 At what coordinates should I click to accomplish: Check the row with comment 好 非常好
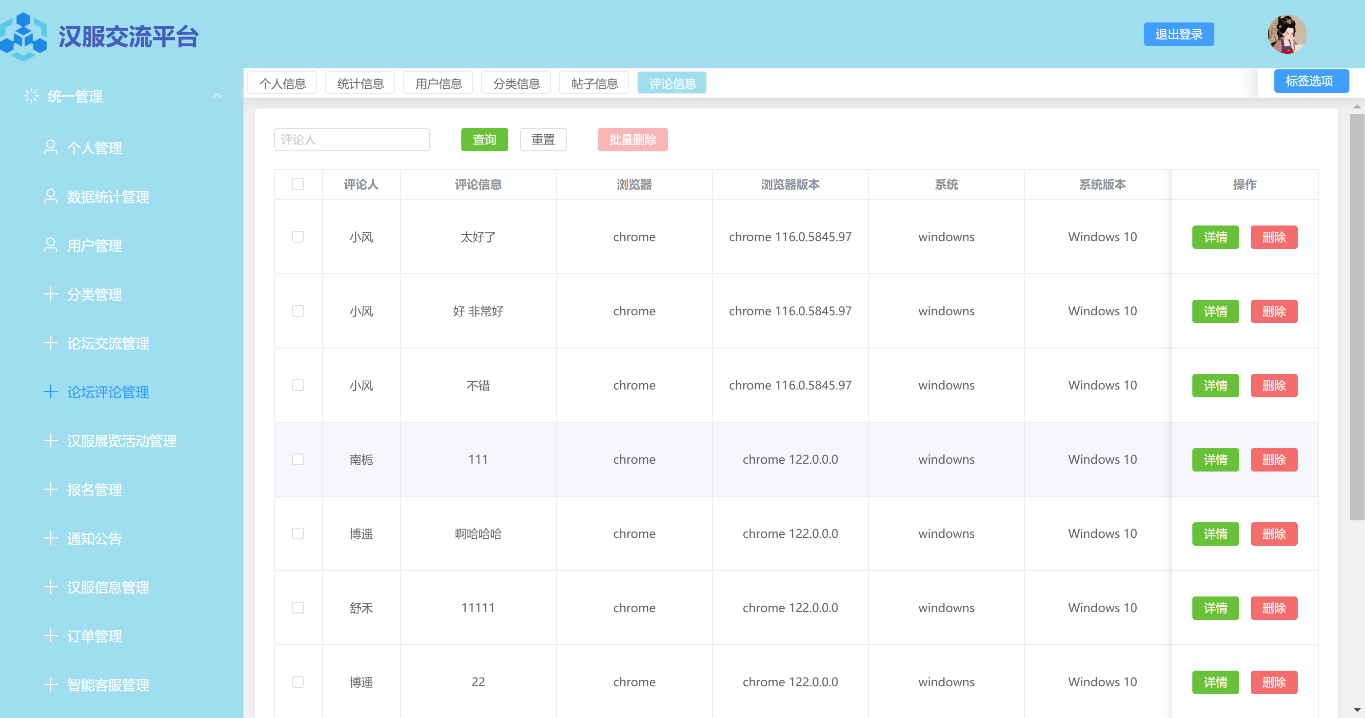[x=298, y=311]
